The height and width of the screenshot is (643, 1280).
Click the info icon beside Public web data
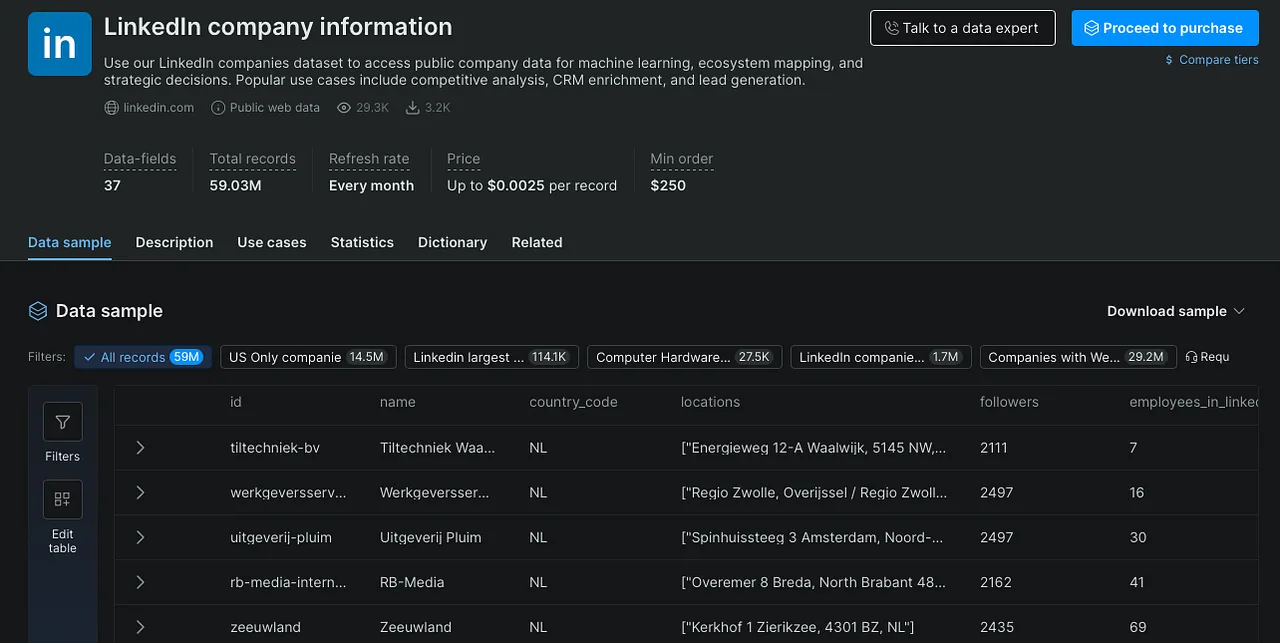pyautogui.click(x=218, y=108)
